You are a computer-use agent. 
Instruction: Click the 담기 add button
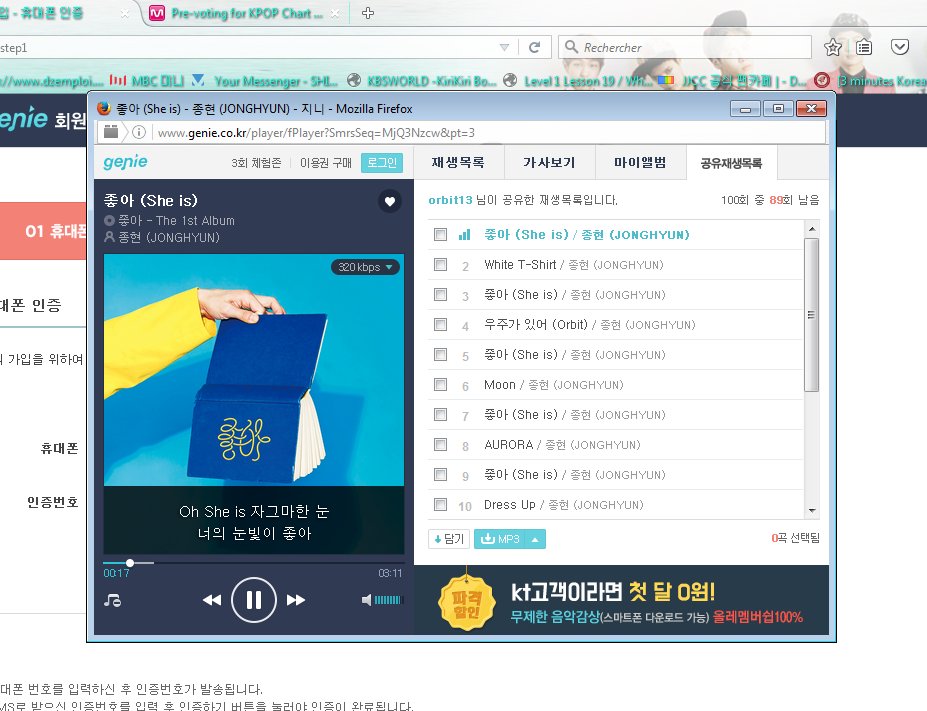(449, 538)
